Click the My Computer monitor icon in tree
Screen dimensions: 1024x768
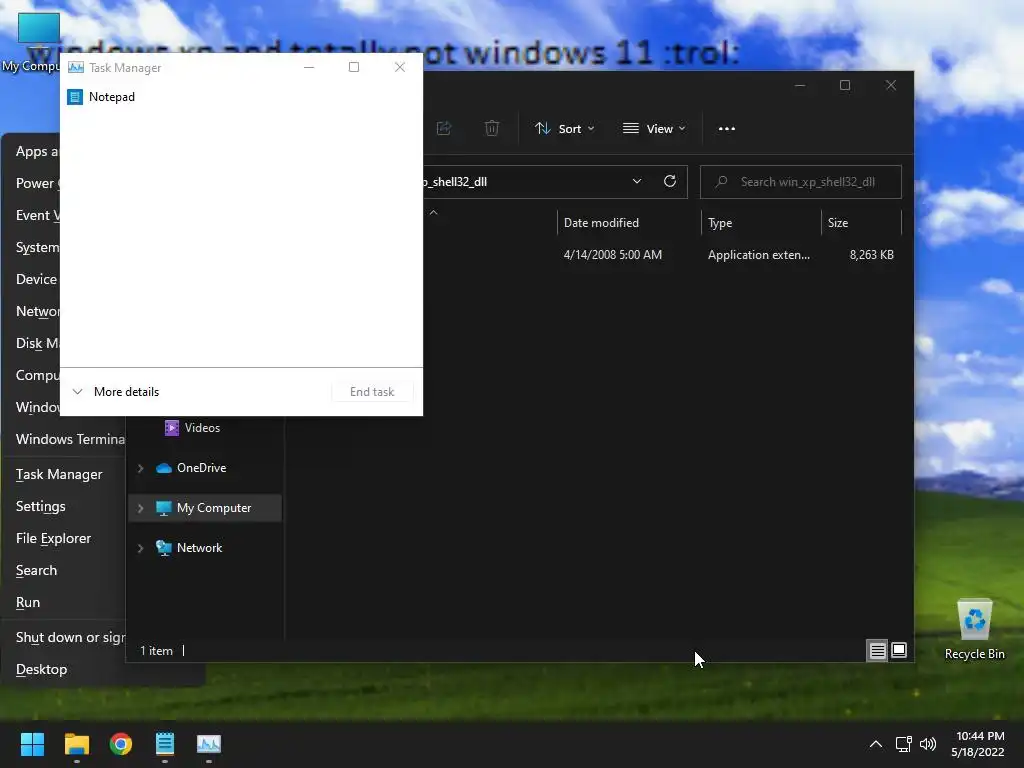click(164, 508)
